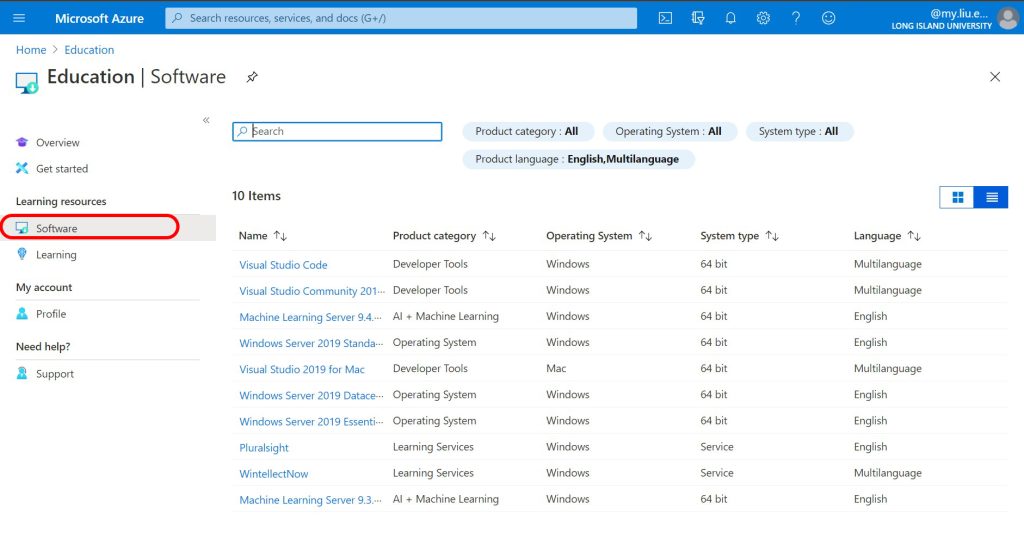Open Visual Studio Code download

click(283, 264)
